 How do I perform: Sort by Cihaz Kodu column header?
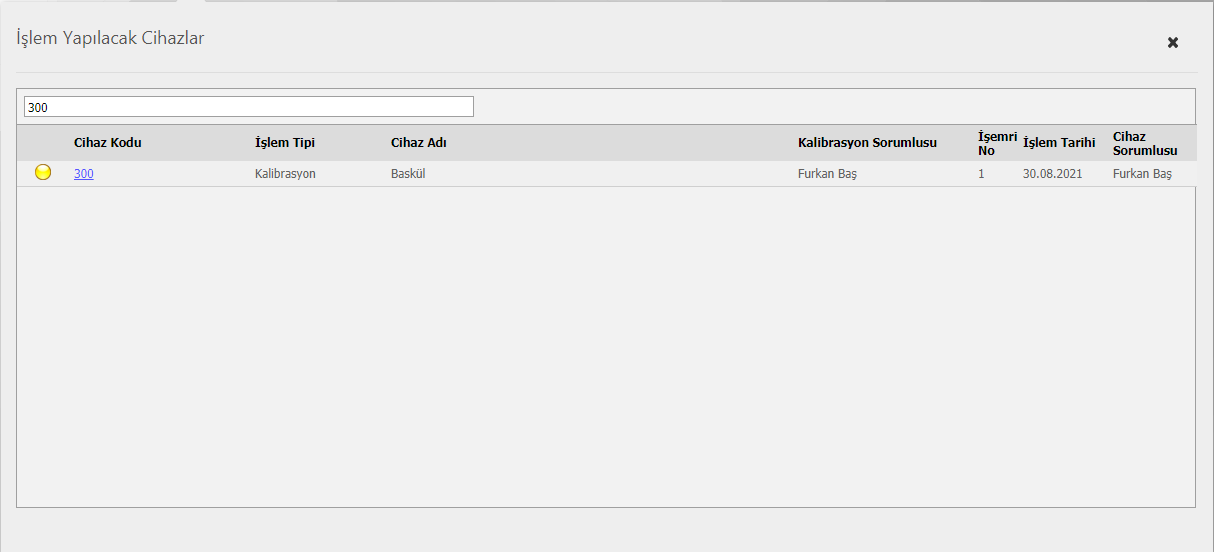click(x=108, y=143)
